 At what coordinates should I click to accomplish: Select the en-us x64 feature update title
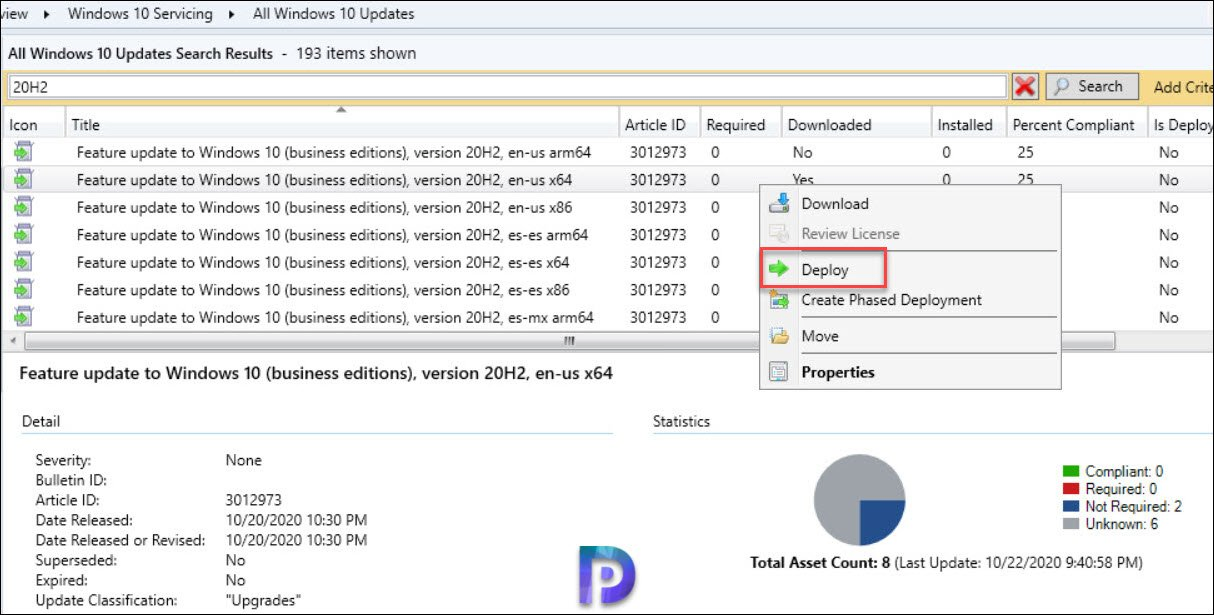point(325,180)
